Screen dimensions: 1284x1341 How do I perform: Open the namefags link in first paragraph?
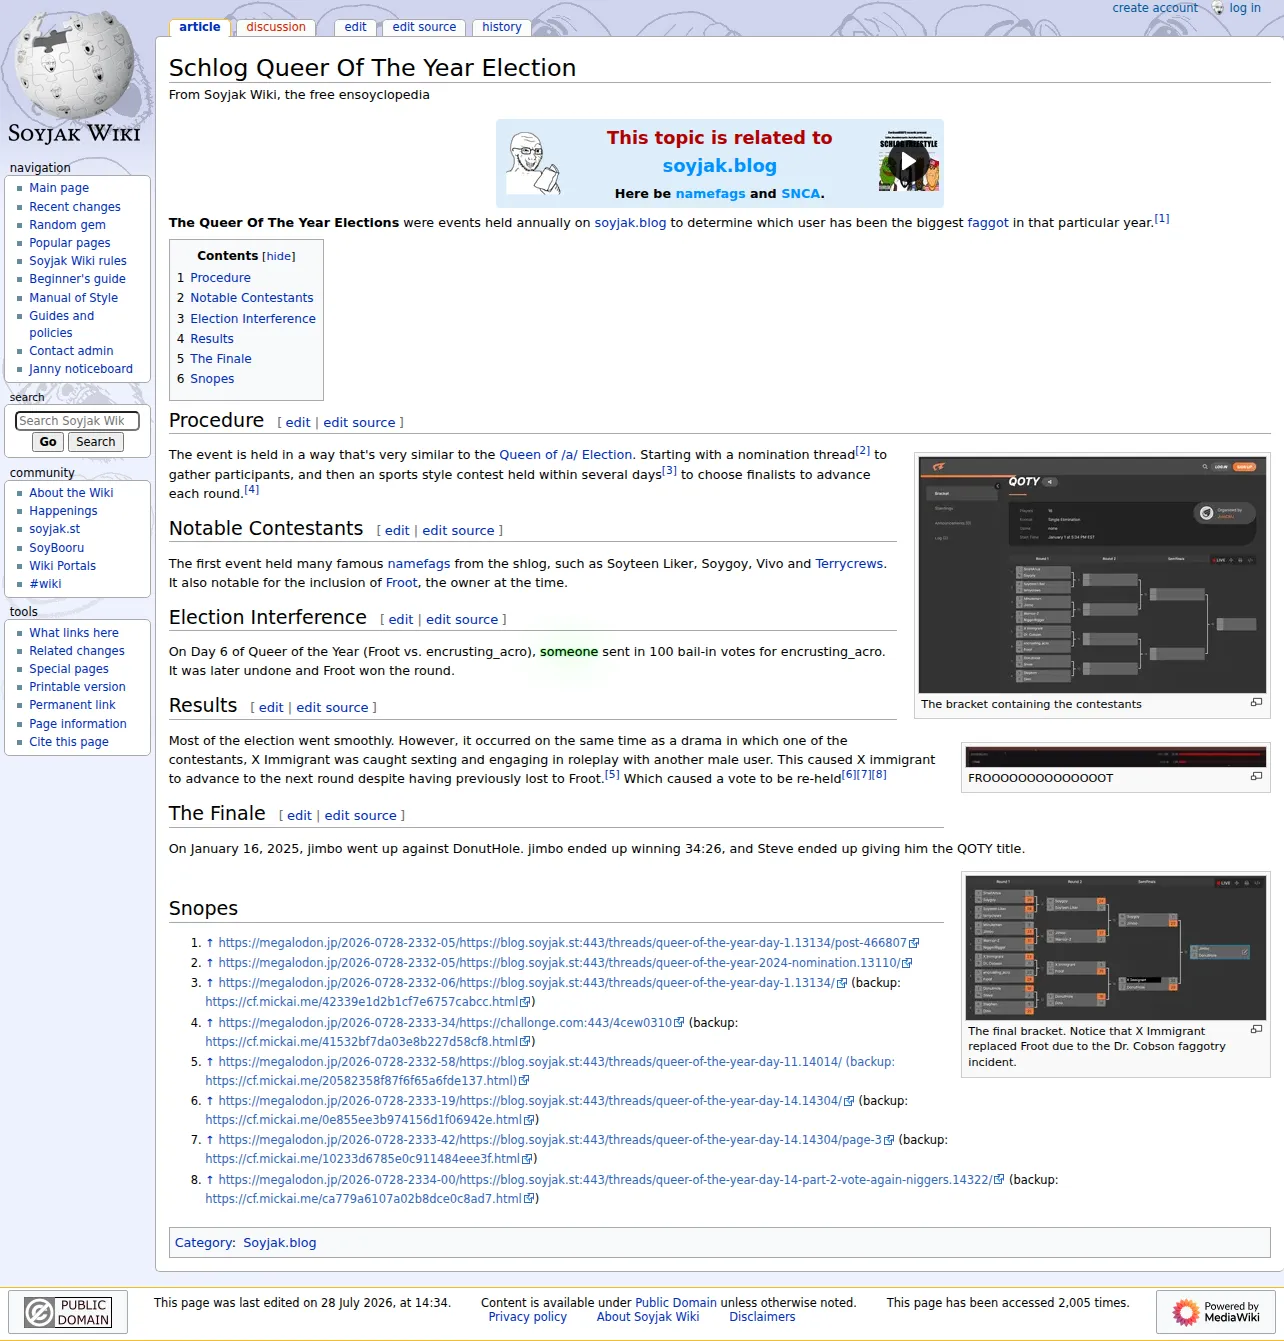(418, 564)
